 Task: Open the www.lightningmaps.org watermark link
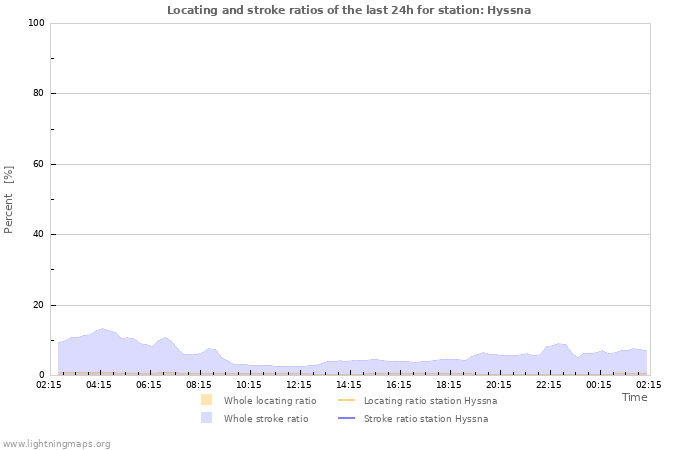(x=56, y=443)
